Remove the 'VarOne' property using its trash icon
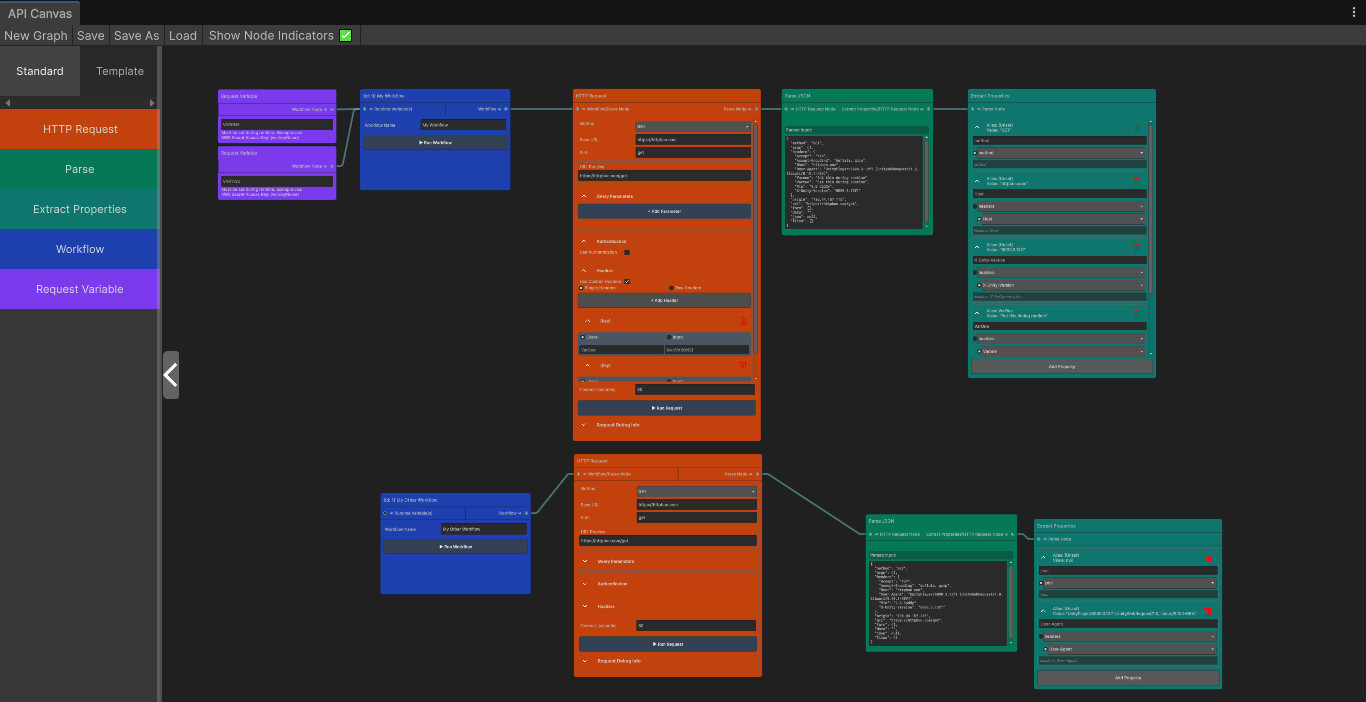Viewport: 1366px width, 702px height. pos(1137,313)
